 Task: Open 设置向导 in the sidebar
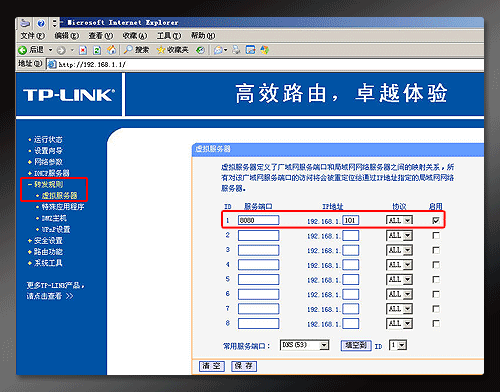pyautogui.click(x=48, y=151)
